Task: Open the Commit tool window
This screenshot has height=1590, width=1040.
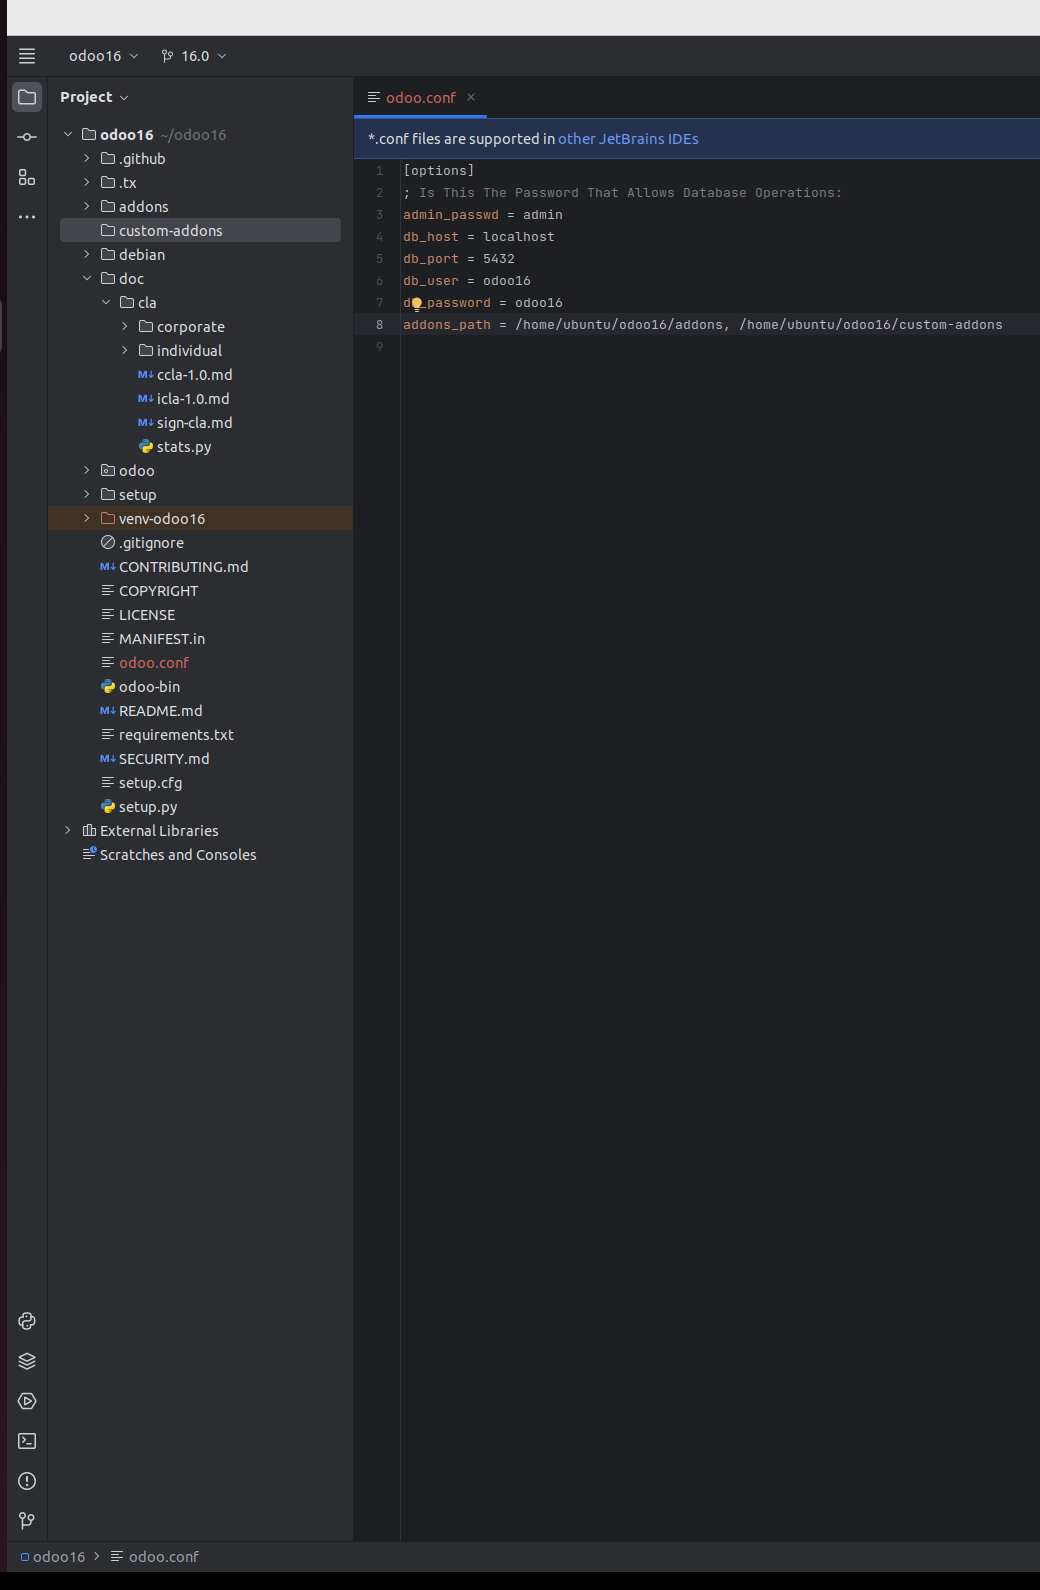Action: (27, 137)
